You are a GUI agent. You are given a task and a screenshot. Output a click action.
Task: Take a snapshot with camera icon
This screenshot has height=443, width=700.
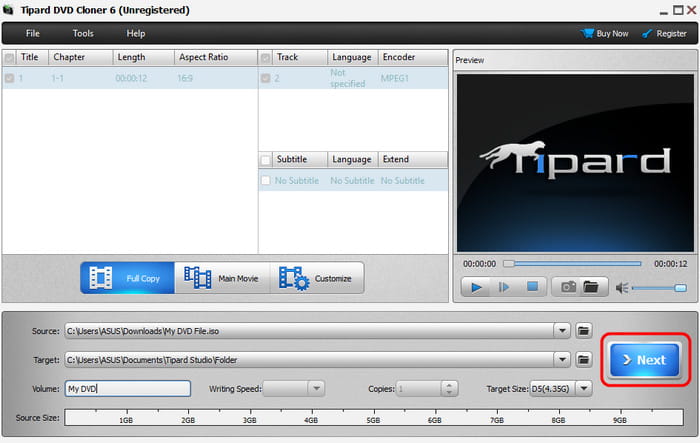point(568,287)
